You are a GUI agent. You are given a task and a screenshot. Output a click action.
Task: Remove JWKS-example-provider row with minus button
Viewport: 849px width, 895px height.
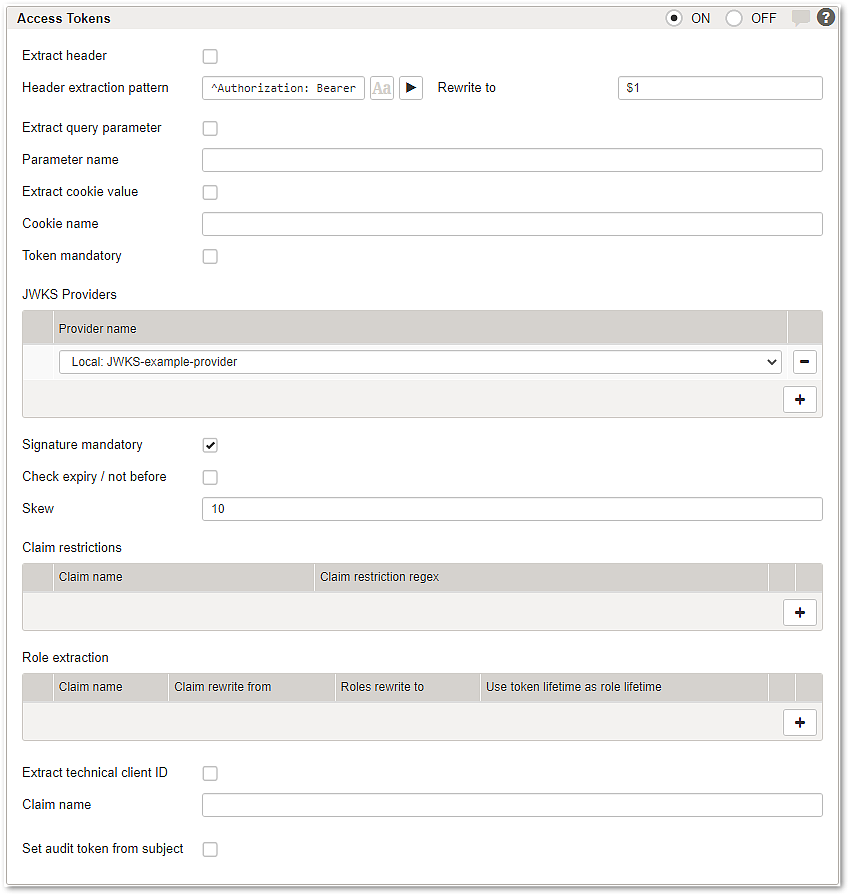coord(804,362)
